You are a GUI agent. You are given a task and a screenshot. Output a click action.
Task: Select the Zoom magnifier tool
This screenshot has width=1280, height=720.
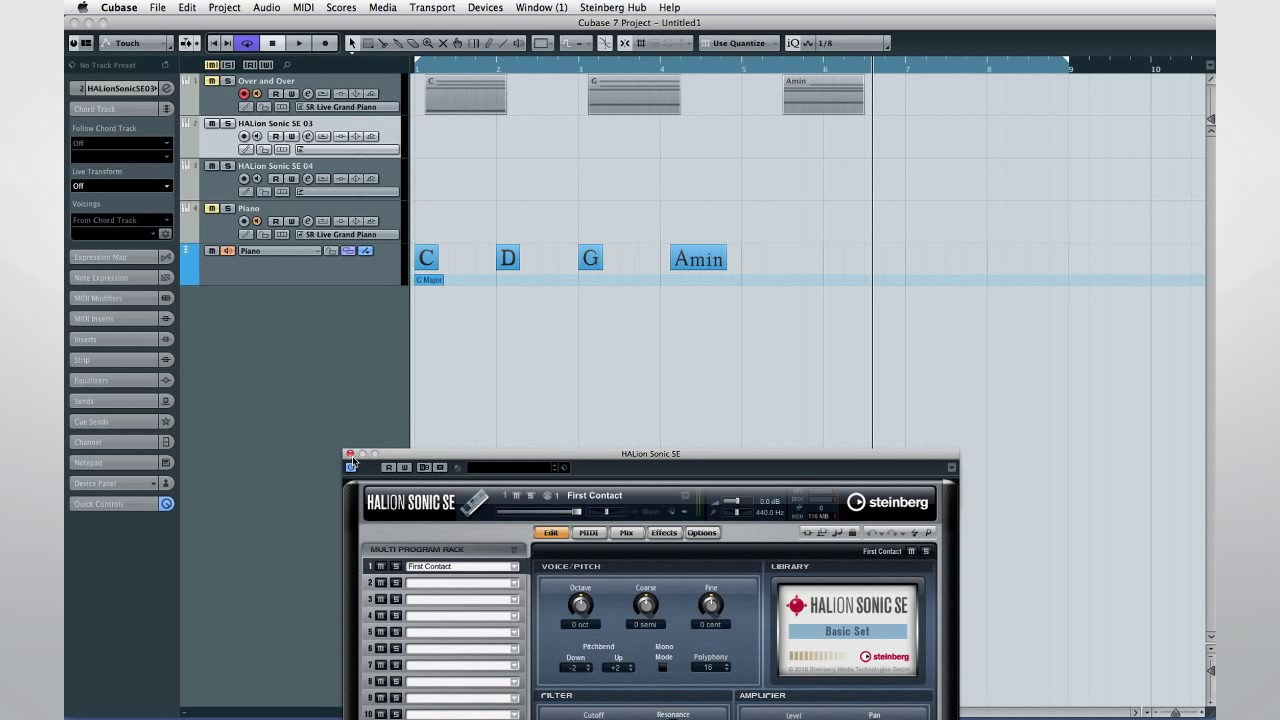coord(428,43)
